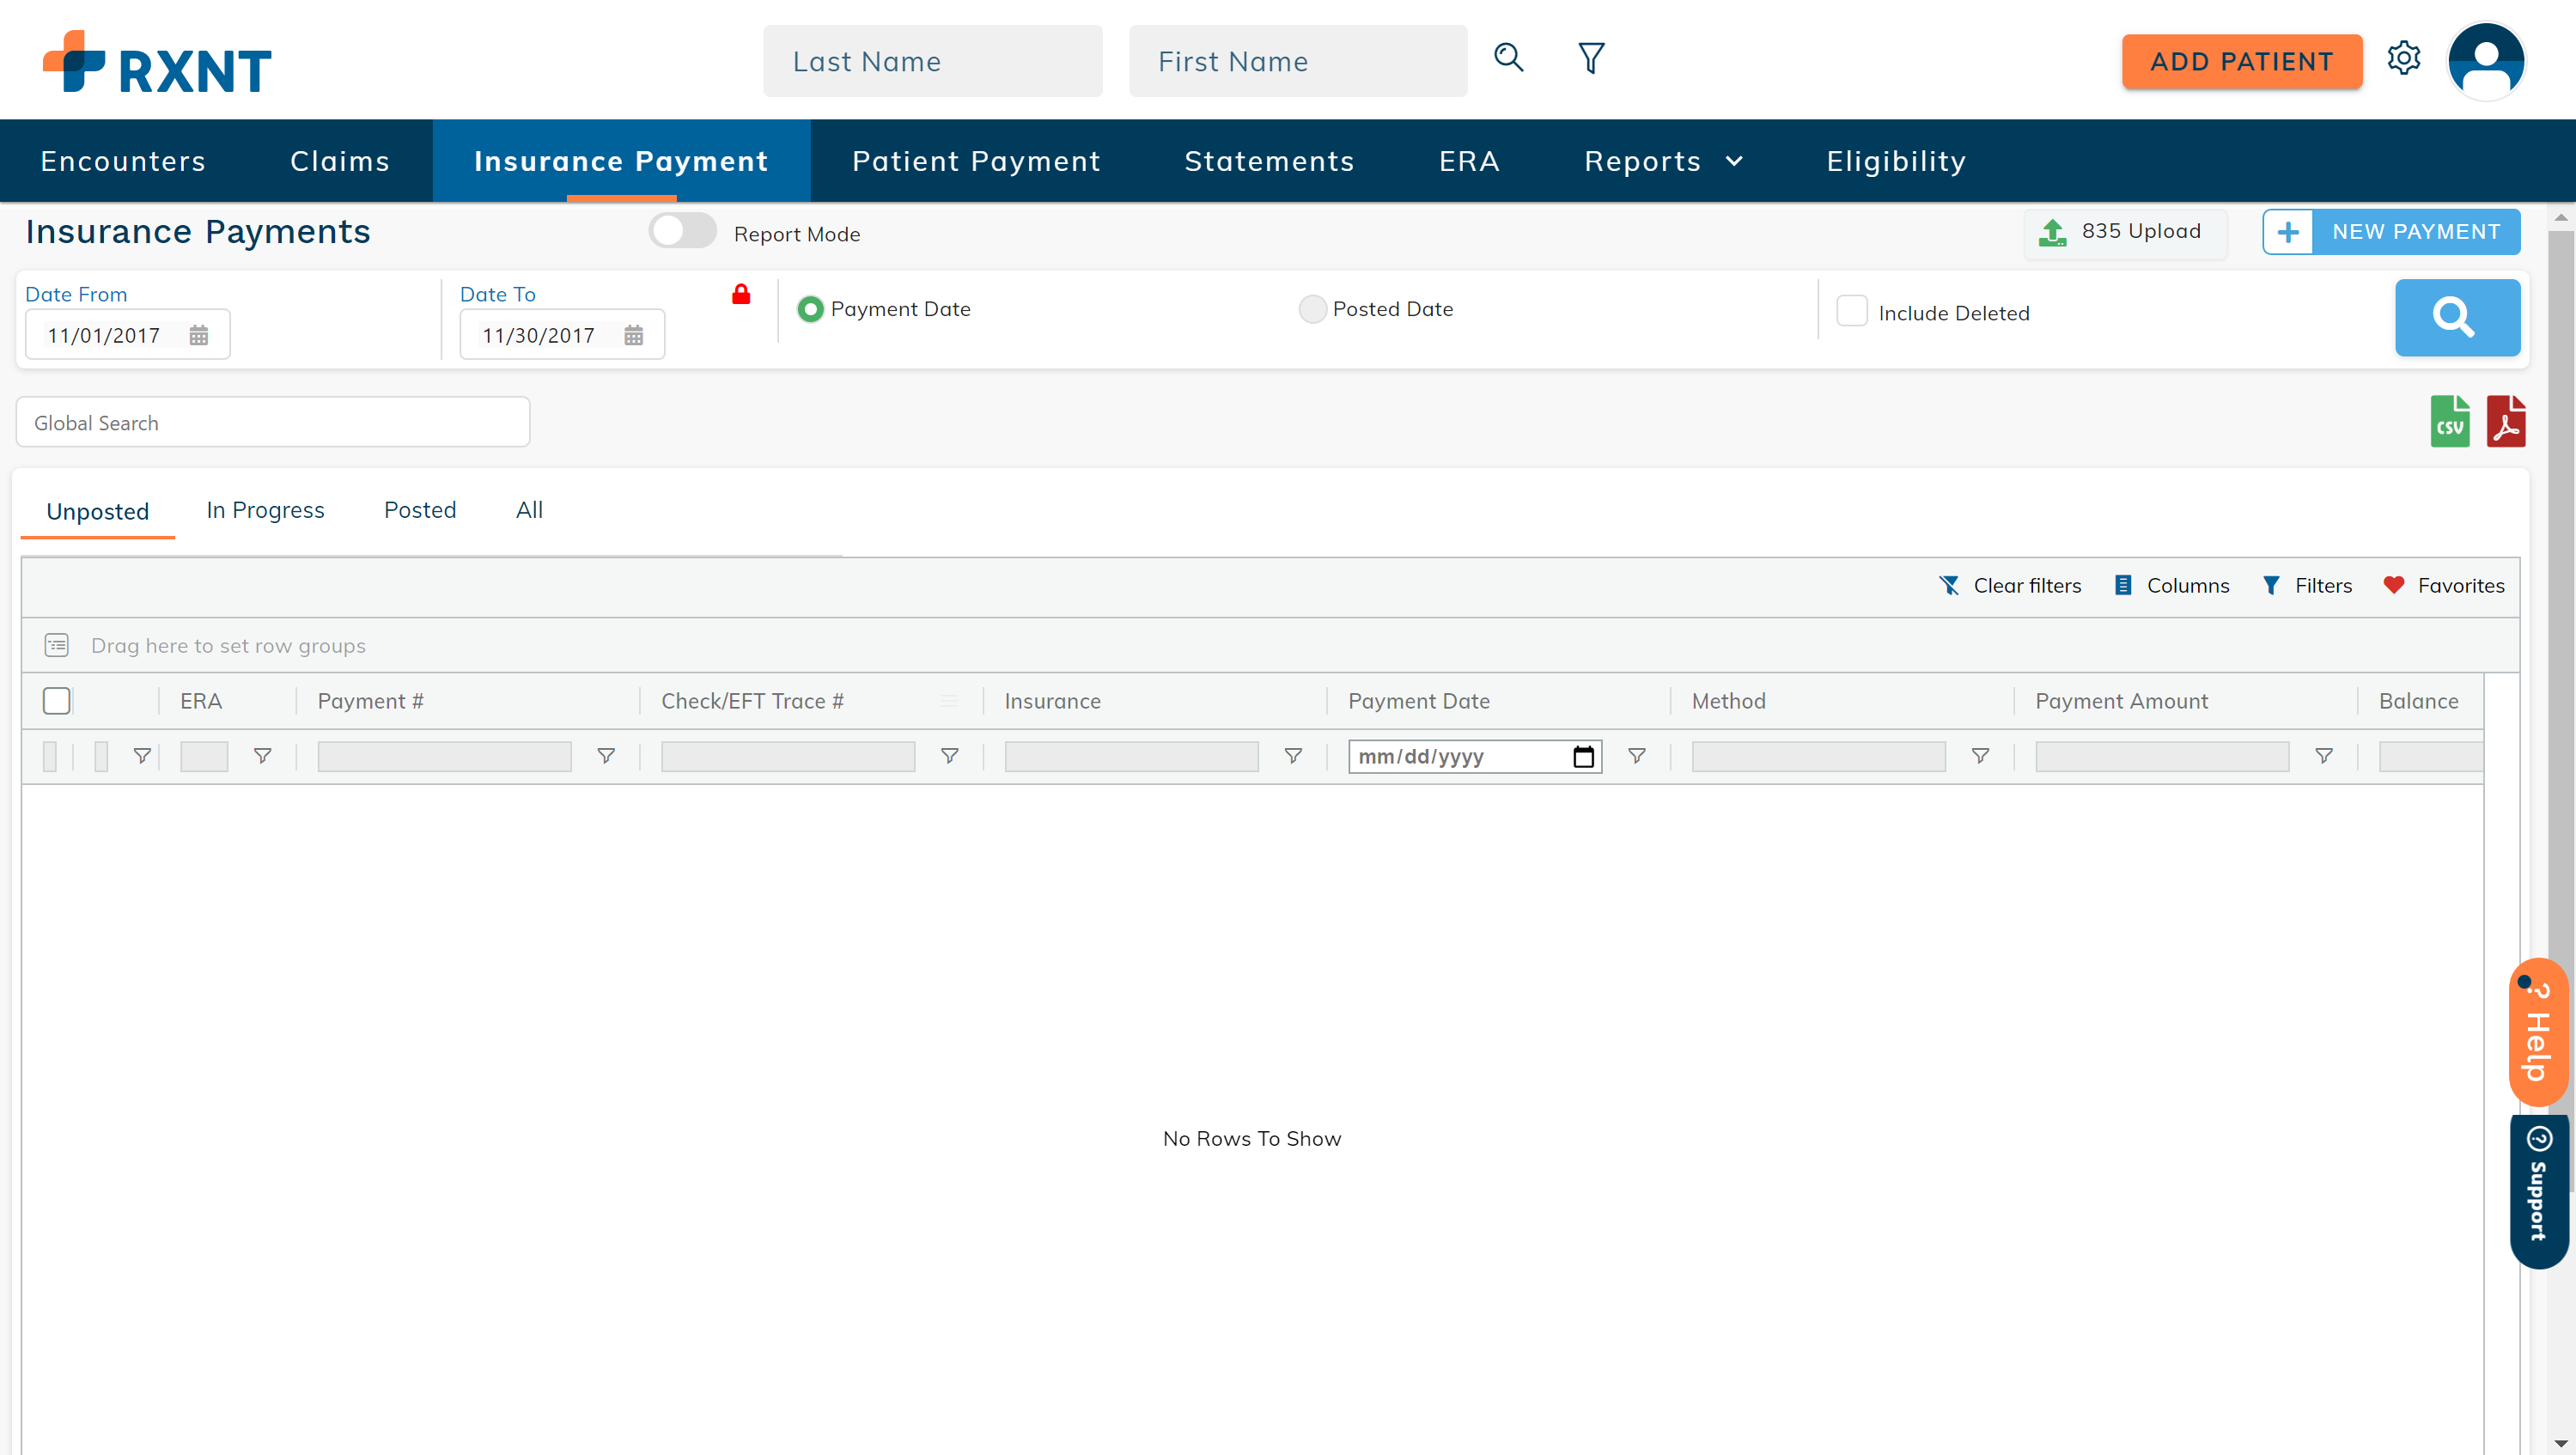Click the row groups list icon
2576x1455 pixels.
click(x=57, y=645)
